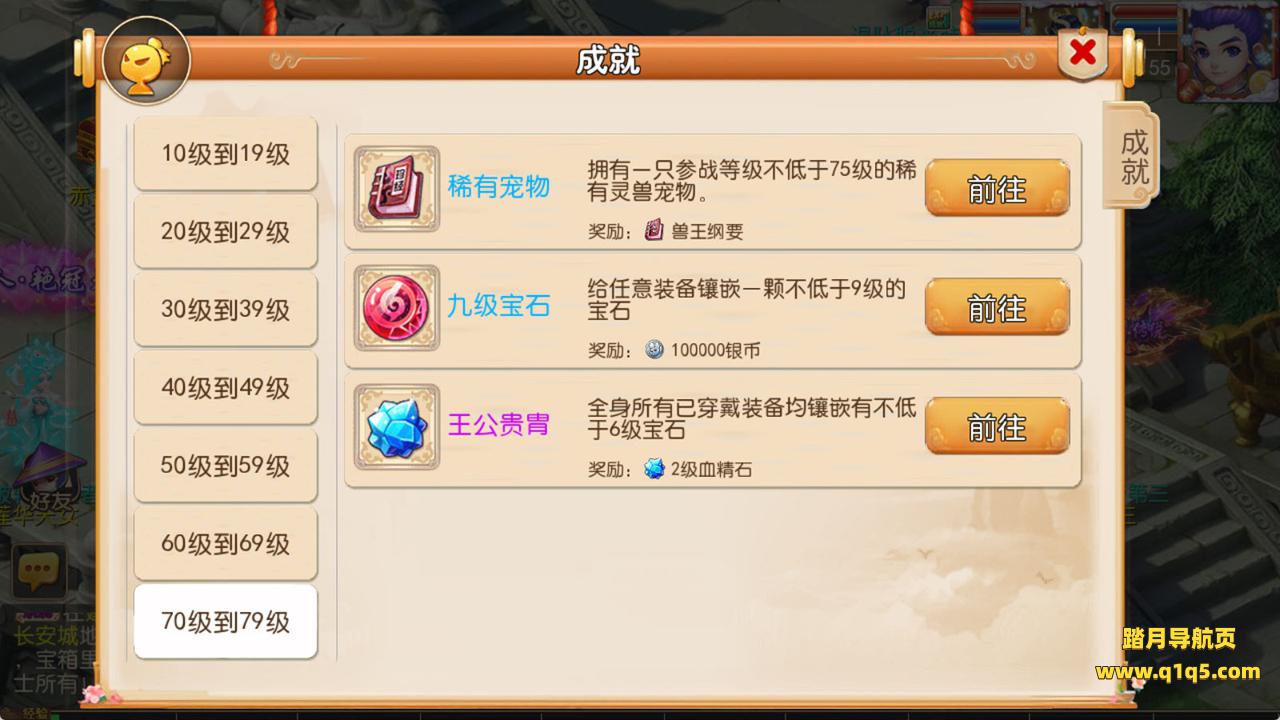Click 前往 for 稀有宠物 achievement

997,188
